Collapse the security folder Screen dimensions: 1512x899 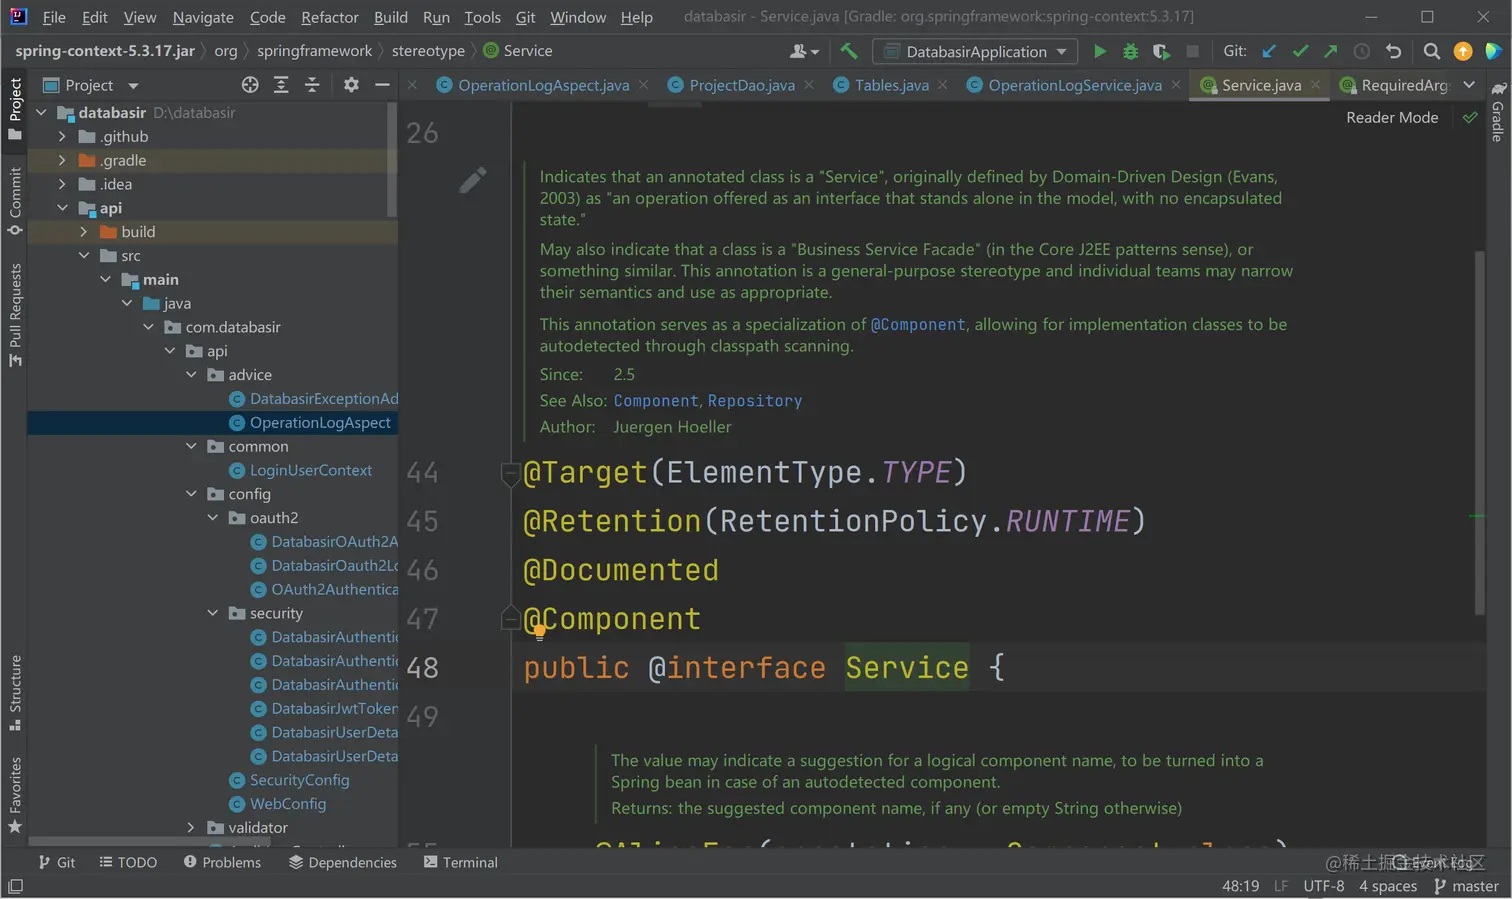point(212,613)
